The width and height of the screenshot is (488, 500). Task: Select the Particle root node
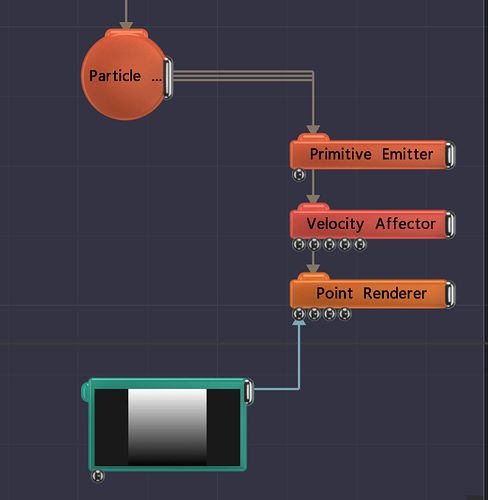click(123, 77)
